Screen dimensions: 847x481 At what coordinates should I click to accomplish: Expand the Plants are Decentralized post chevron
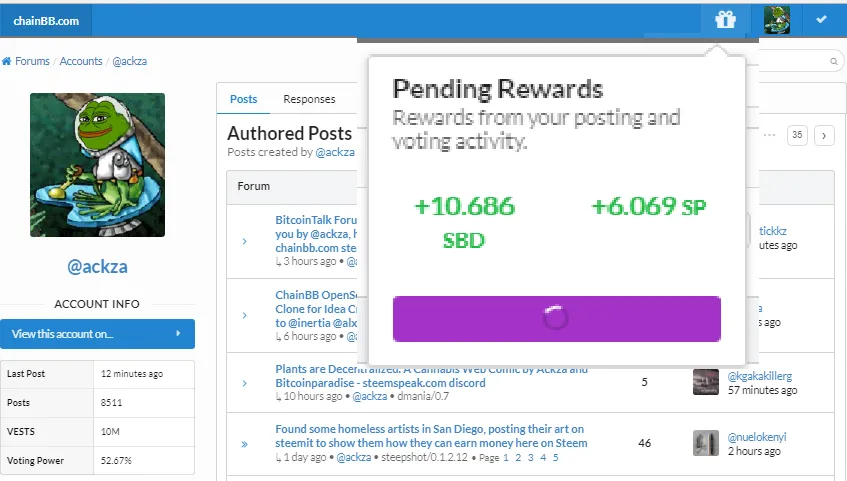(245, 383)
